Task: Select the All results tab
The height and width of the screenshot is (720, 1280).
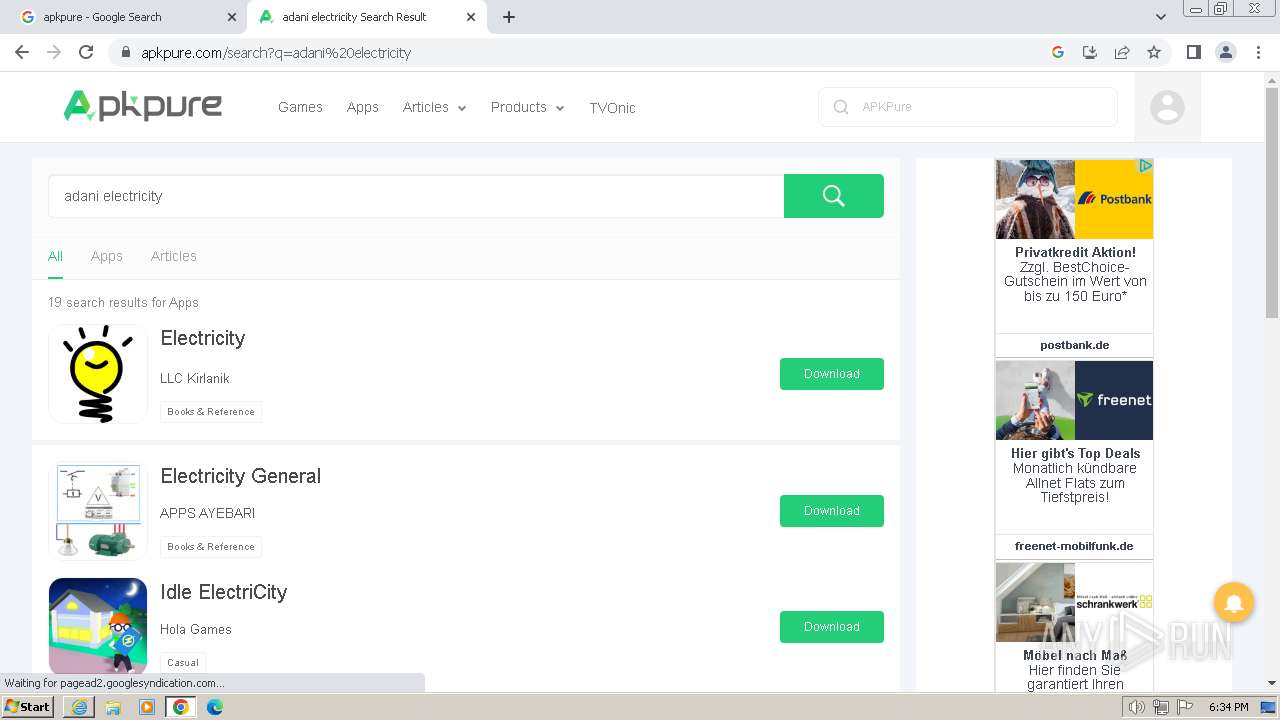Action: tap(55, 256)
